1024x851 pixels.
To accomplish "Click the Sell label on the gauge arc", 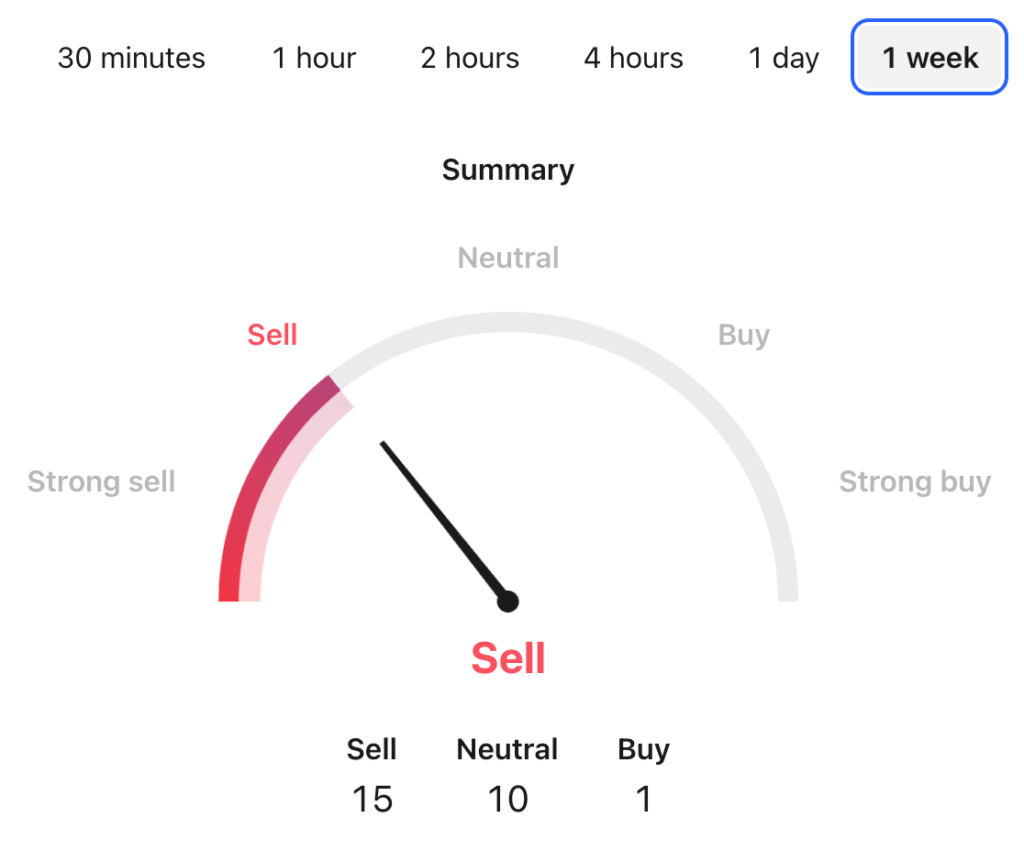I will [272, 335].
